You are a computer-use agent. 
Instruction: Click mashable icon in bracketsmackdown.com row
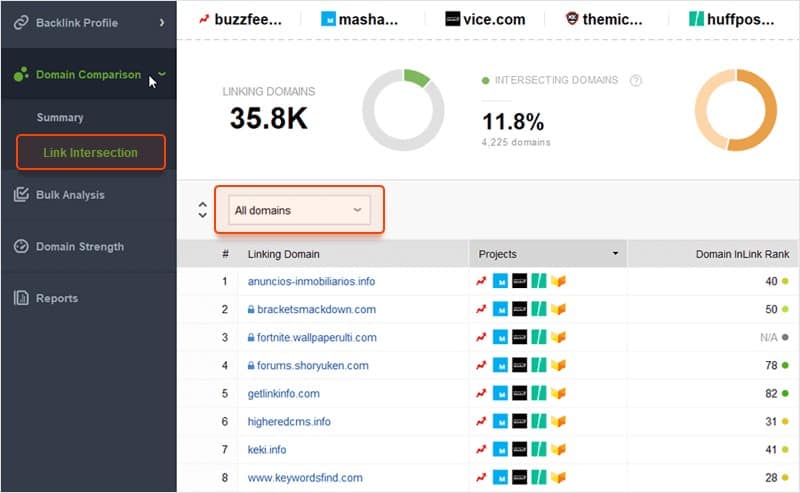tap(500, 309)
